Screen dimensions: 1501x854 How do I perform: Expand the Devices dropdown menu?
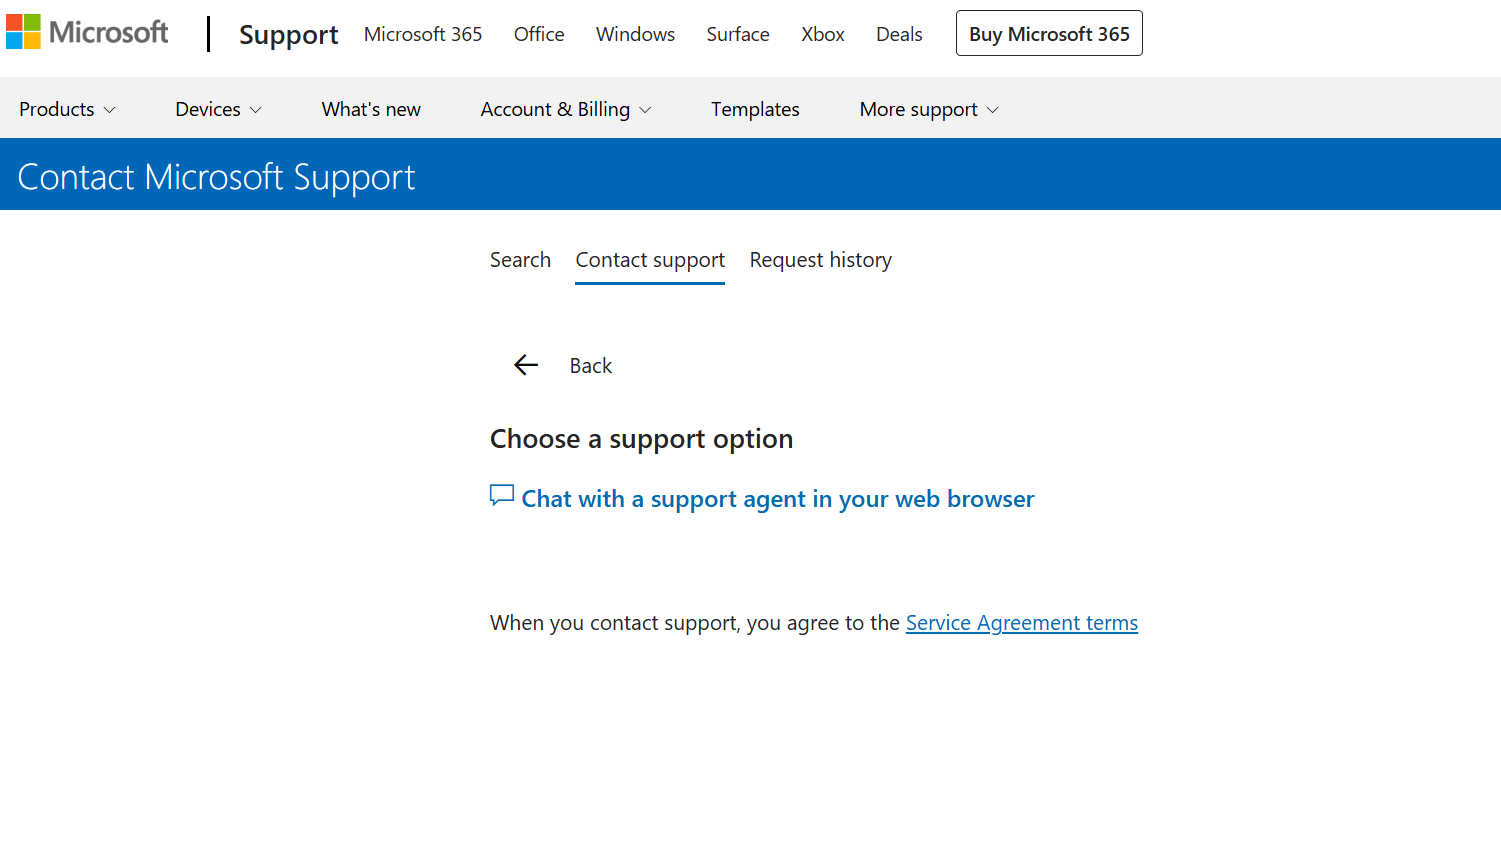pyautogui.click(x=218, y=109)
